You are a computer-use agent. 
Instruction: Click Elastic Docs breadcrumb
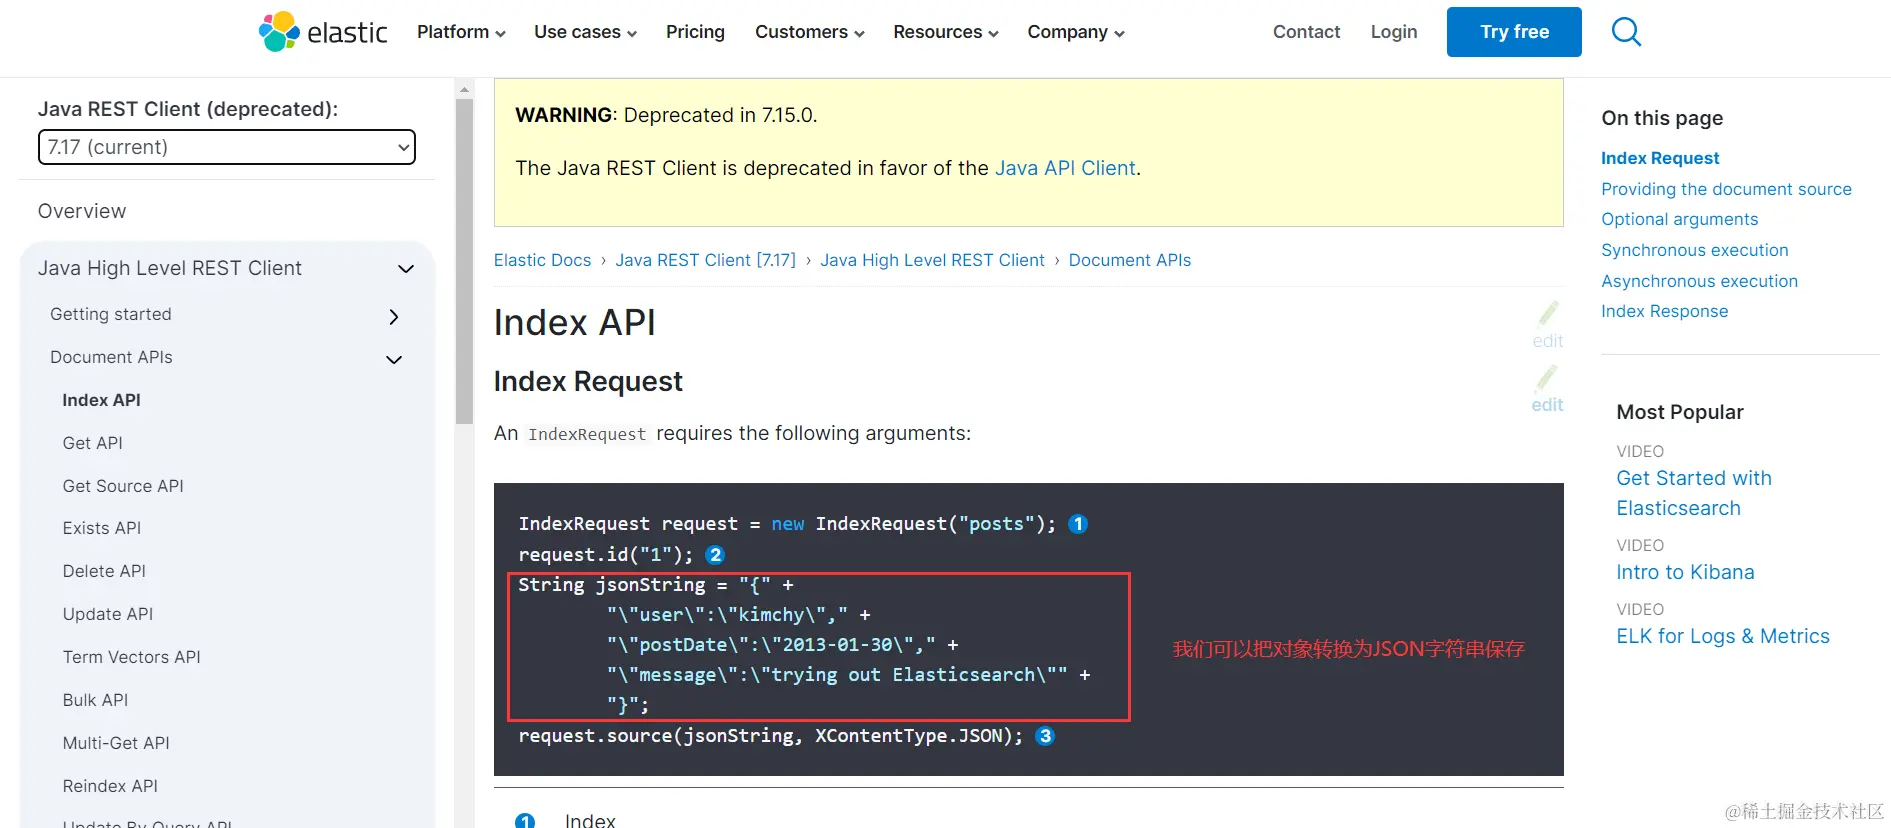point(542,260)
